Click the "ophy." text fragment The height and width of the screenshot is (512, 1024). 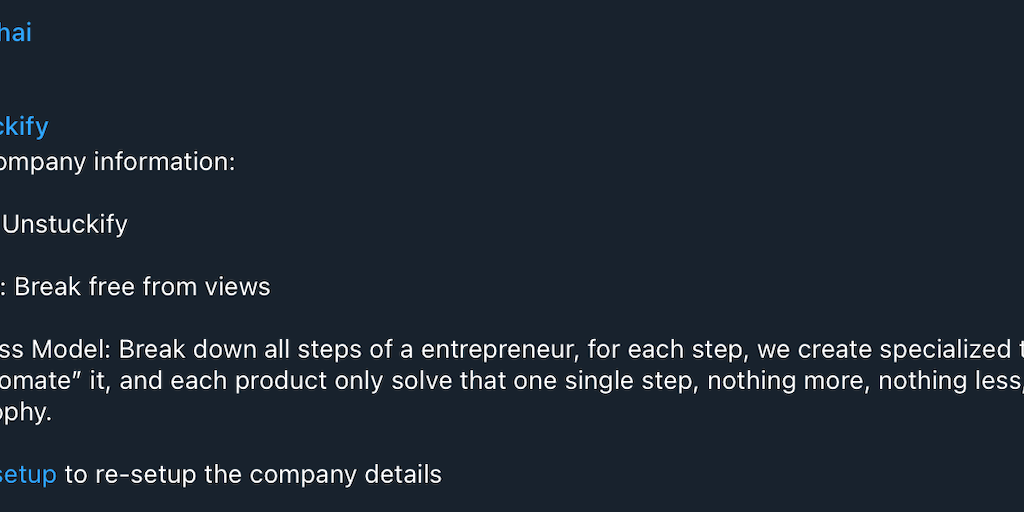click(25, 412)
